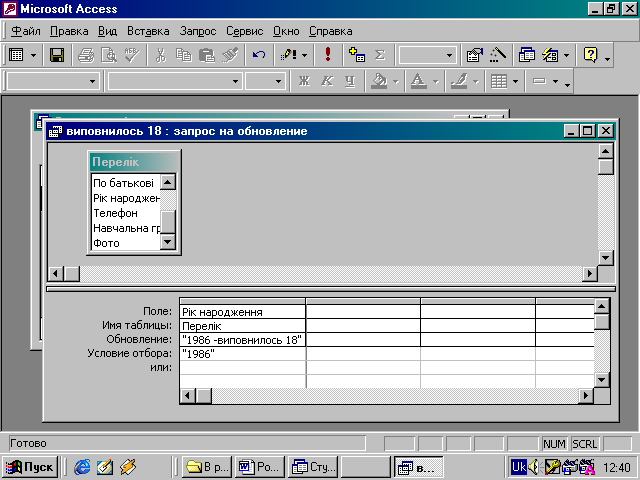The image size is (640, 480).
Task: Click the Format Painter brush icon
Action: pyautogui.click(x=230, y=55)
